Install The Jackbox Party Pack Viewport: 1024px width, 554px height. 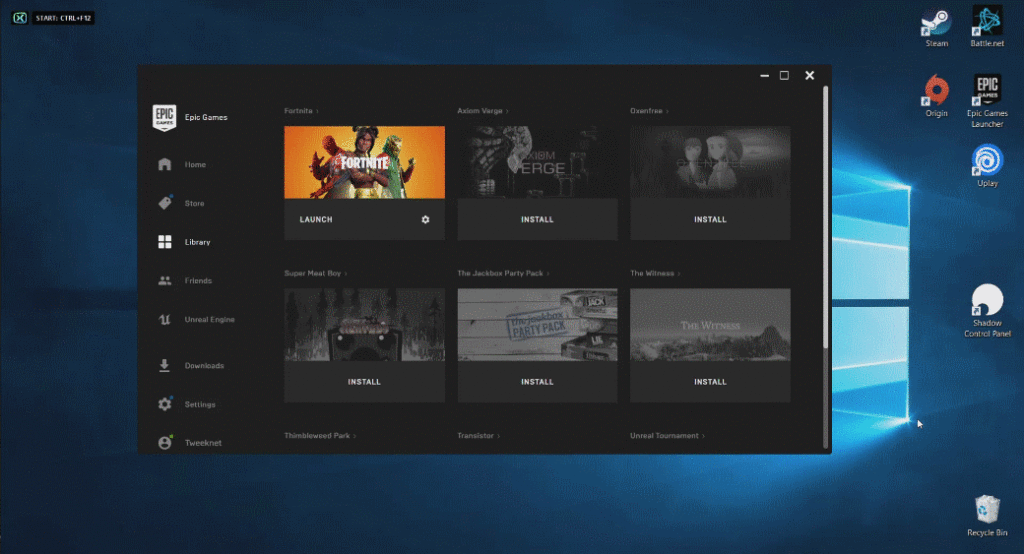537,382
